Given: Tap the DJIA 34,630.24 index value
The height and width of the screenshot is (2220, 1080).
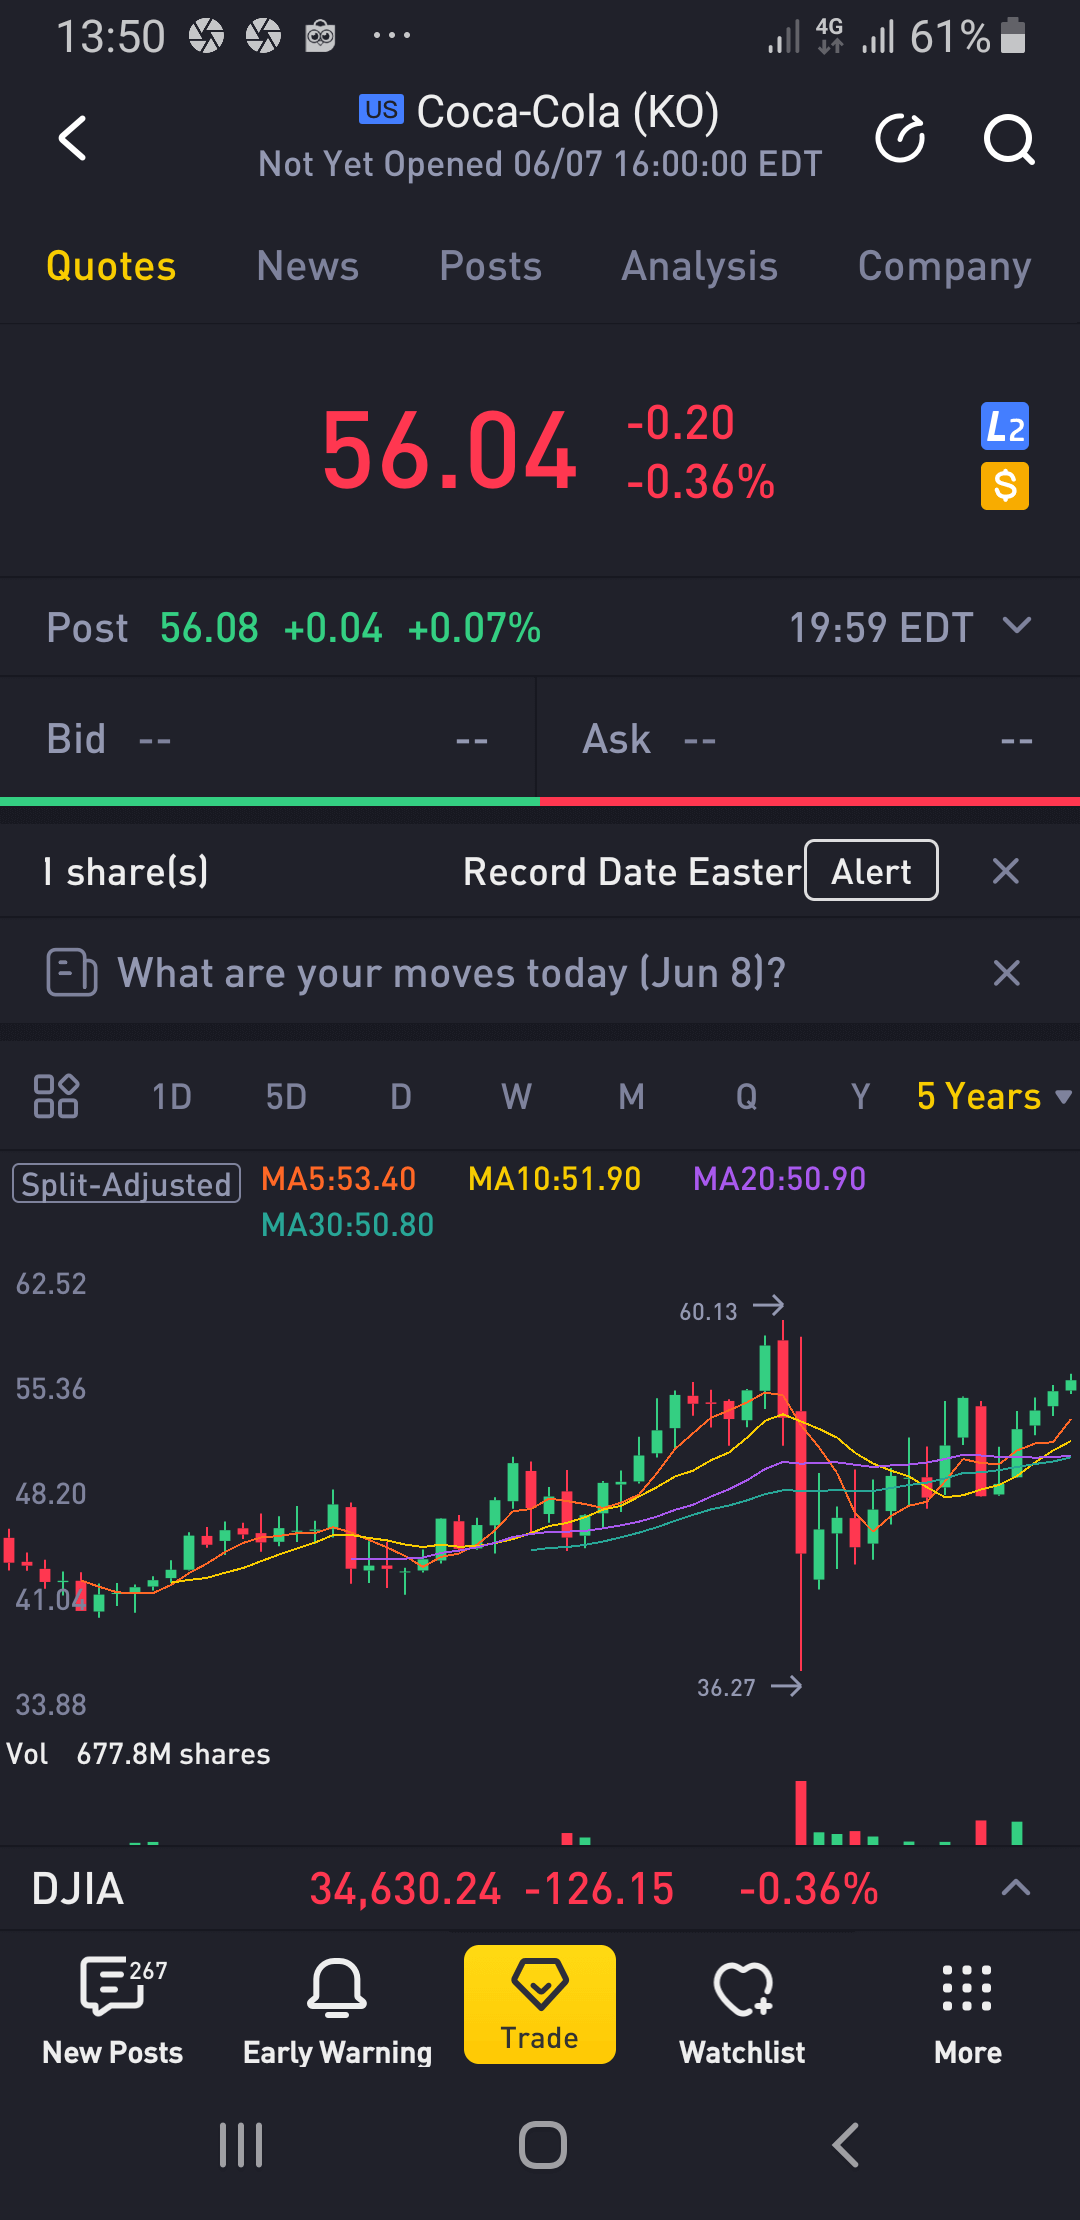Looking at the screenshot, I should [x=405, y=1889].
